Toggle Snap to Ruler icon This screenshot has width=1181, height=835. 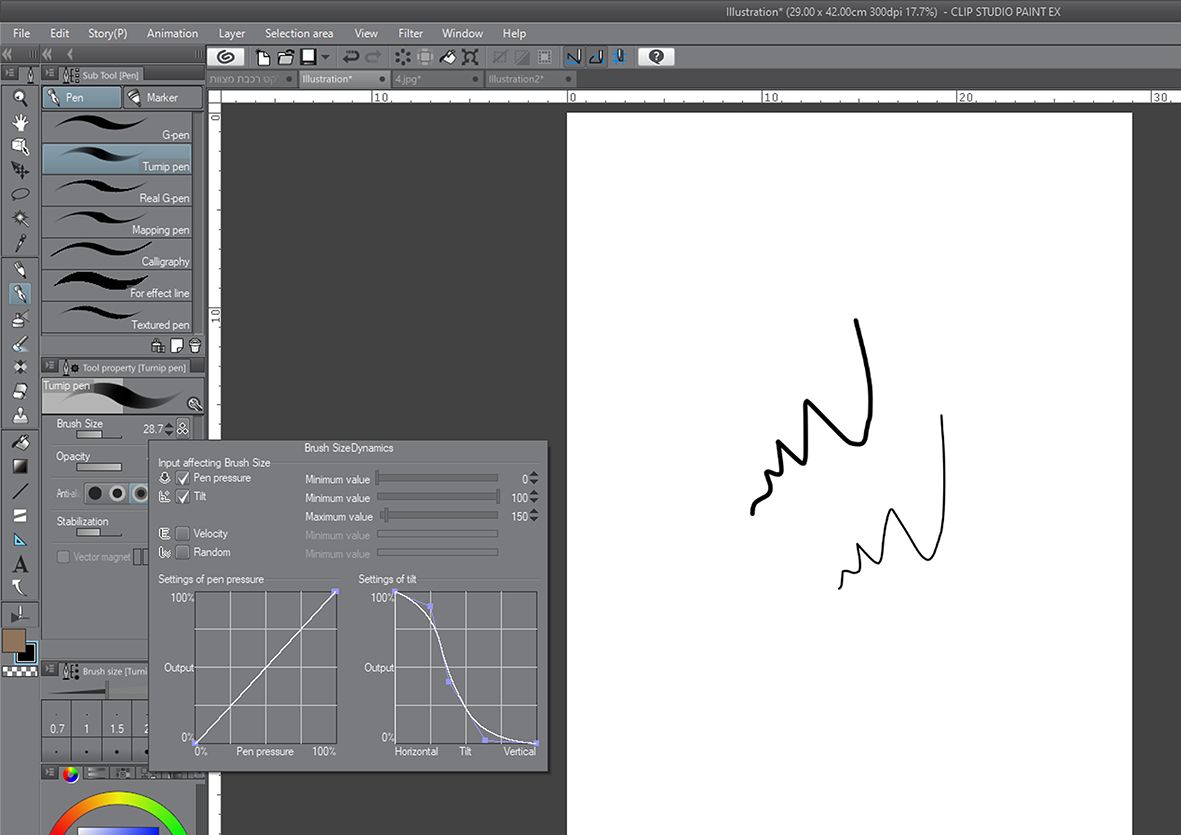coord(574,57)
